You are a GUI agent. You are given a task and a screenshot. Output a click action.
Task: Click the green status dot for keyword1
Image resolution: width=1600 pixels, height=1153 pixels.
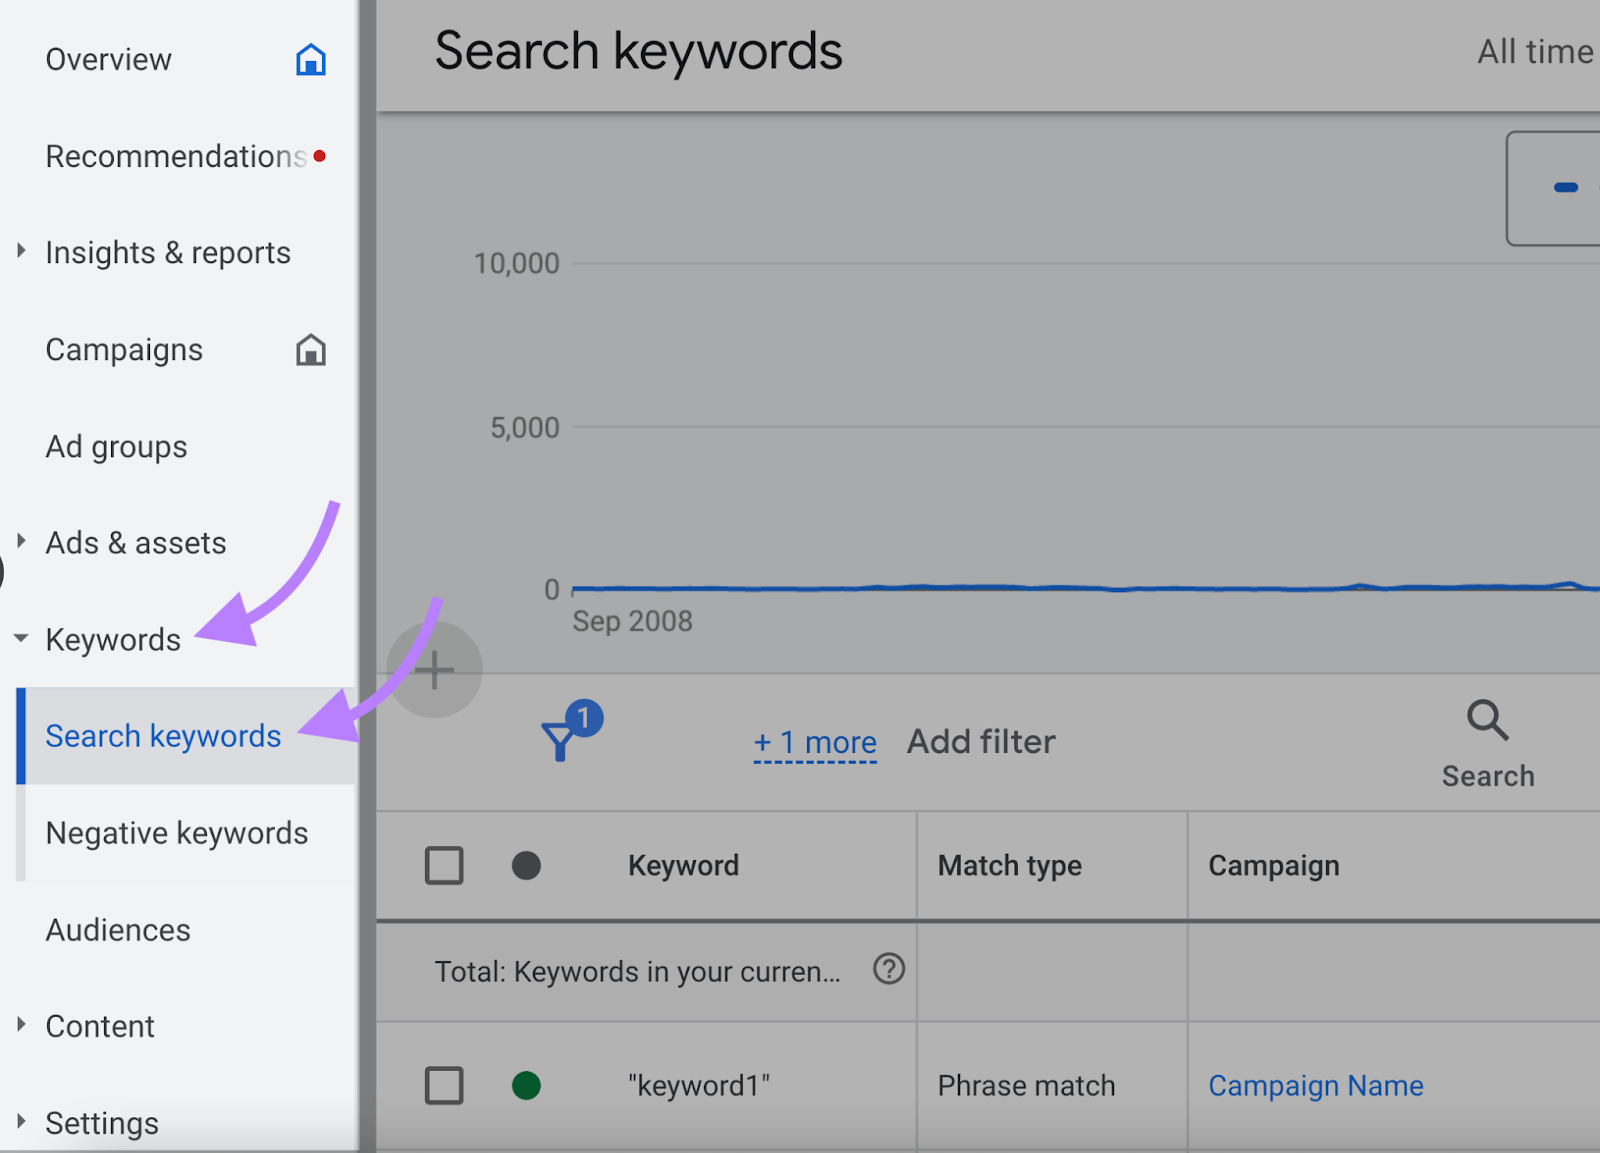point(526,1085)
